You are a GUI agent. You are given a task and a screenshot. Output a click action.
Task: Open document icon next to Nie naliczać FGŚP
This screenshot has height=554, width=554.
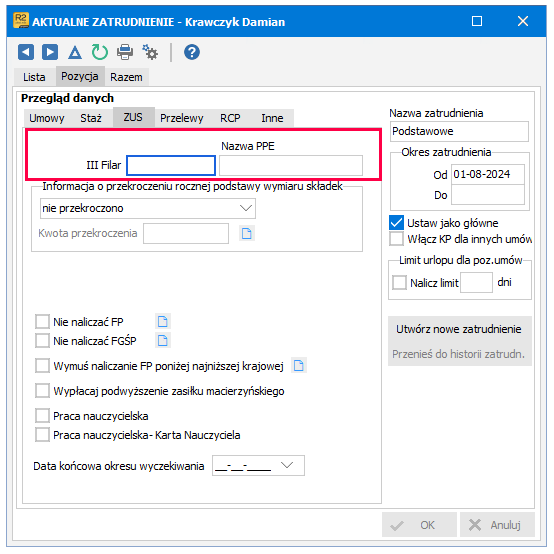(x=163, y=341)
